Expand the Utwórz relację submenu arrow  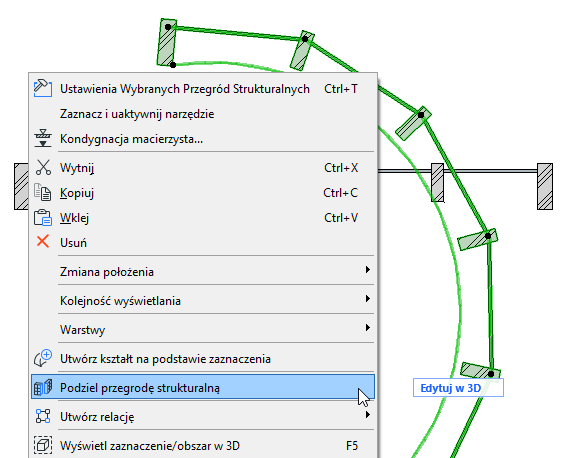367,415
